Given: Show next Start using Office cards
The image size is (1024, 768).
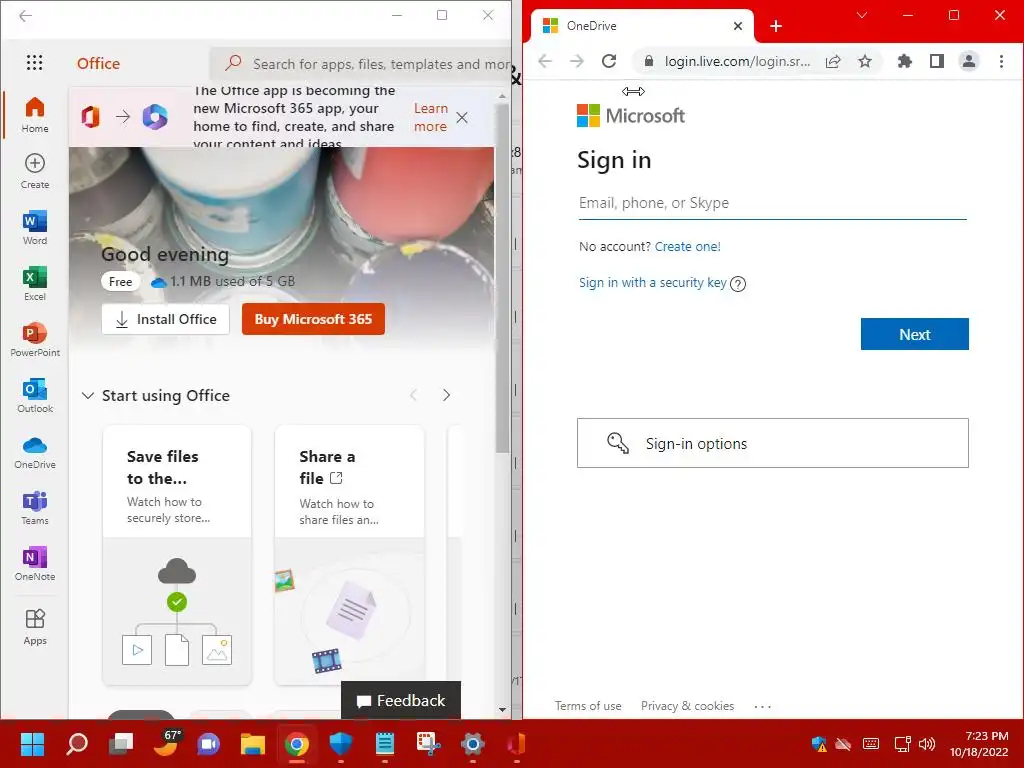Looking at the screenshot, I should [446, 395].
